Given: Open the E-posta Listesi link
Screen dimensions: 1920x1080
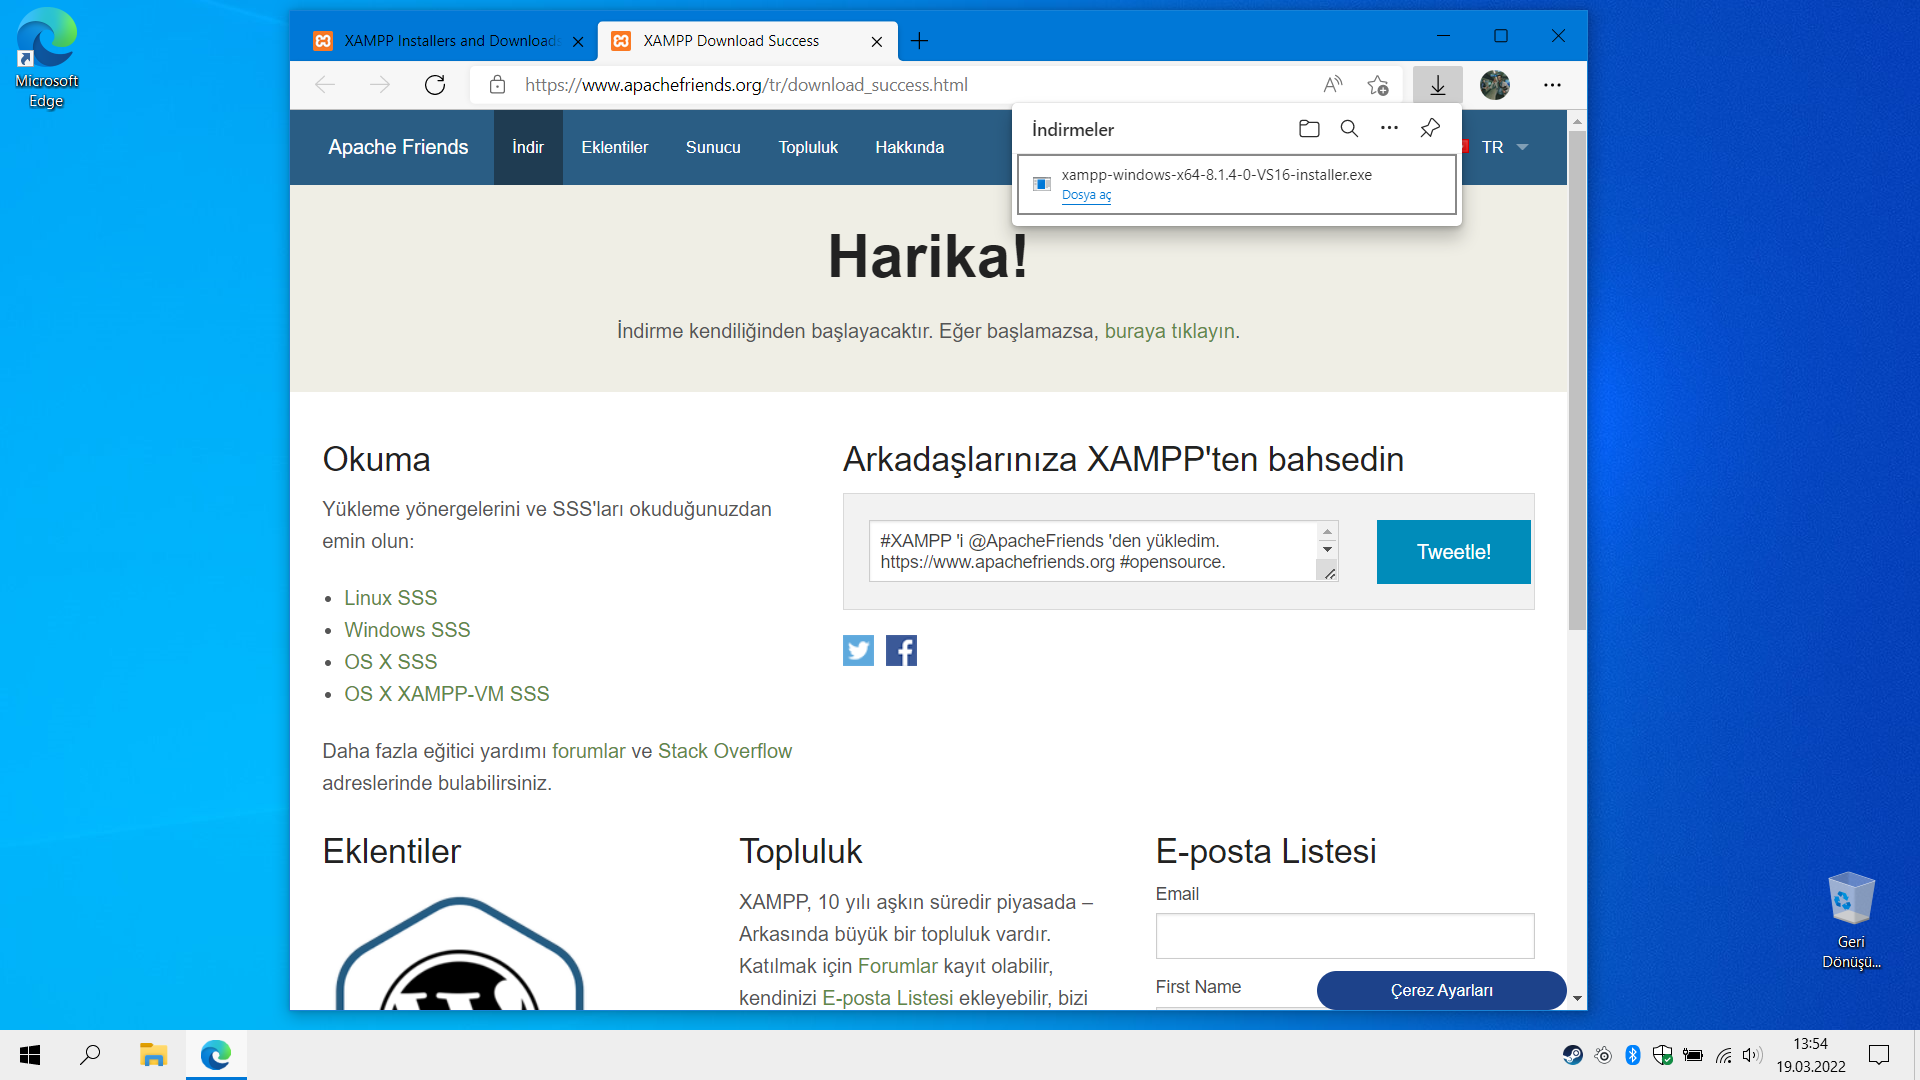Looking at the screenshot, I should tap(888, 998).
